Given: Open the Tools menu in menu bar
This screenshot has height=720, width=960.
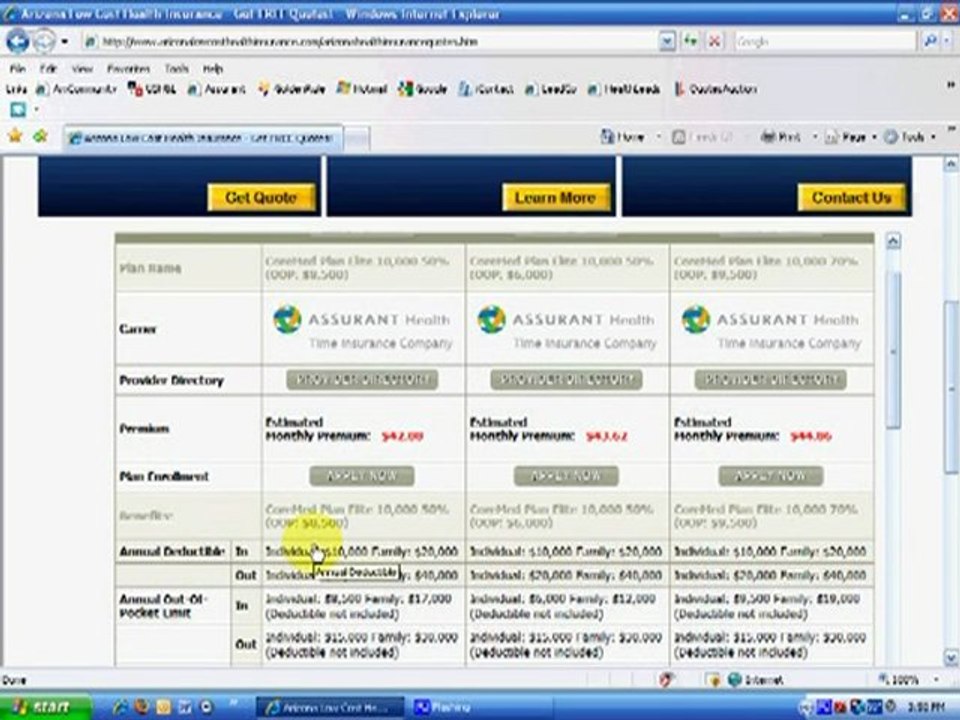Looking at the screenshot, I should click(x=176, y=69).
